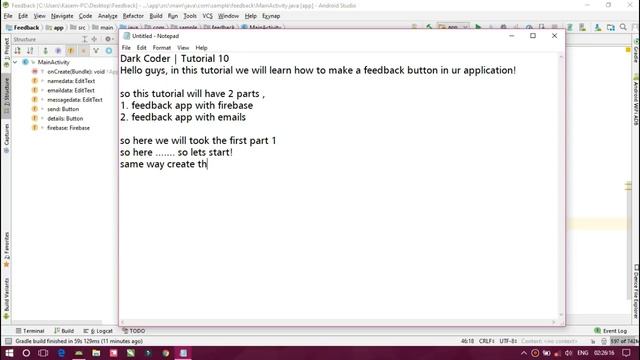Open AVD Manager toolbar icon
This screenshot has height=360, width=640.
[x=582, y=27]
